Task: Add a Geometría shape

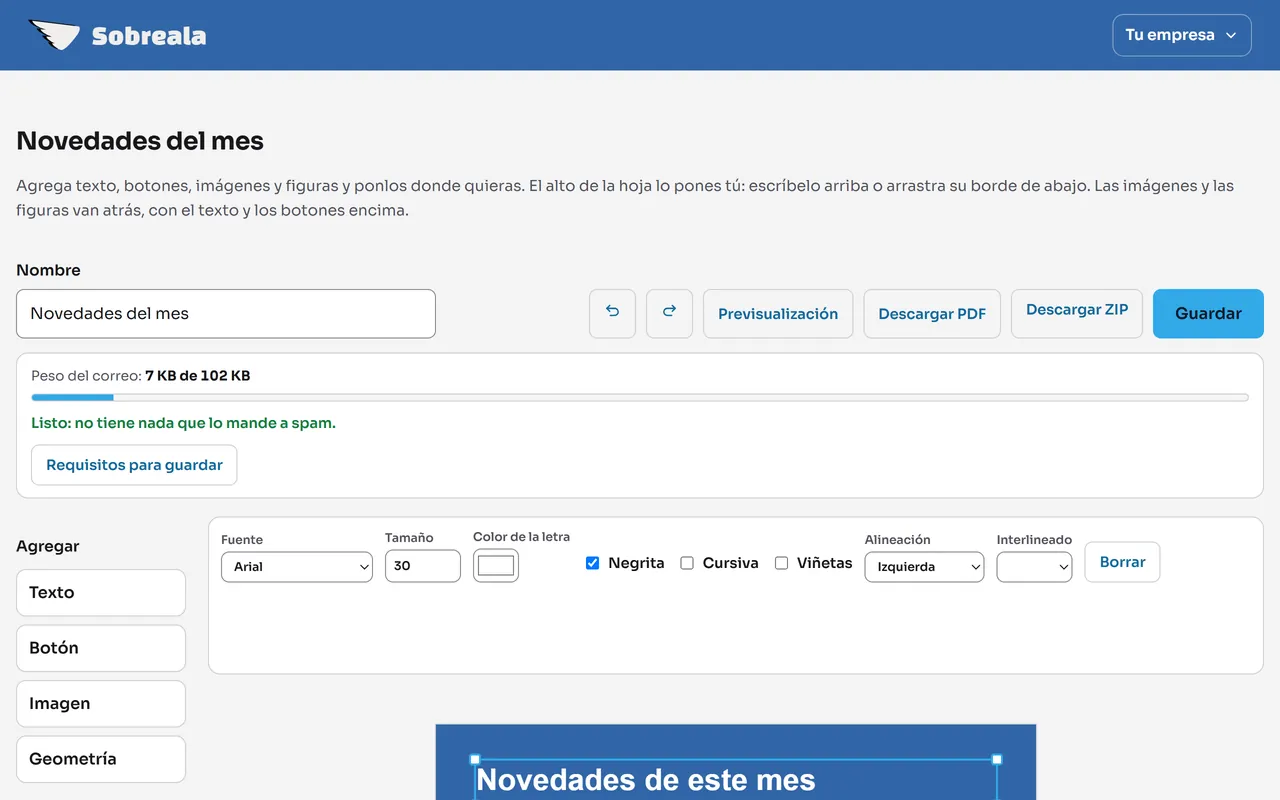Action: (x=101, y=759)
